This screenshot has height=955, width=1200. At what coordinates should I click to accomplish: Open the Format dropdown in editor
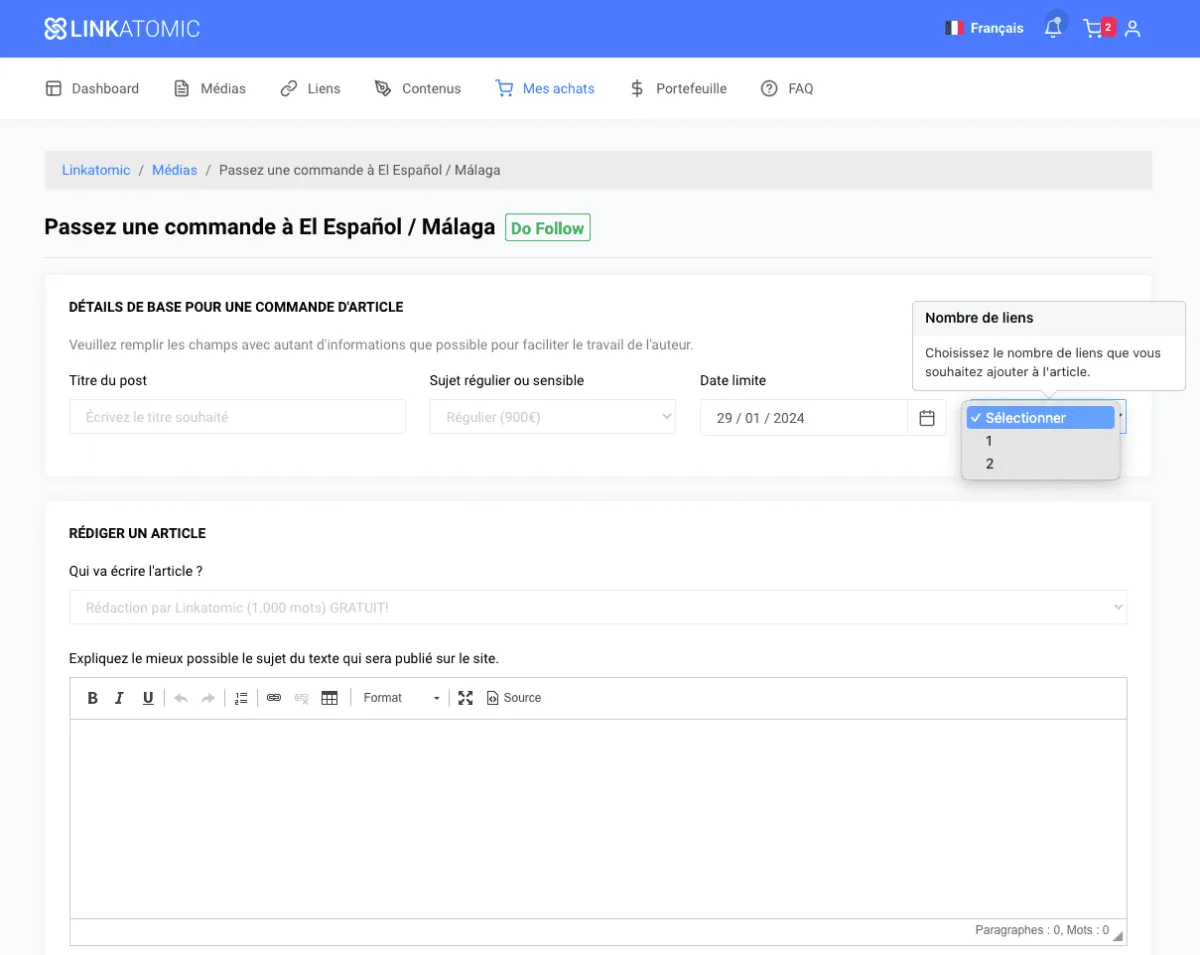[401, 698]
